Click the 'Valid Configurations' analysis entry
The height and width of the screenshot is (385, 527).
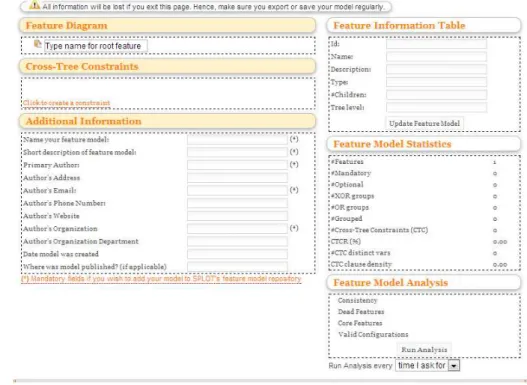(373, 335)
